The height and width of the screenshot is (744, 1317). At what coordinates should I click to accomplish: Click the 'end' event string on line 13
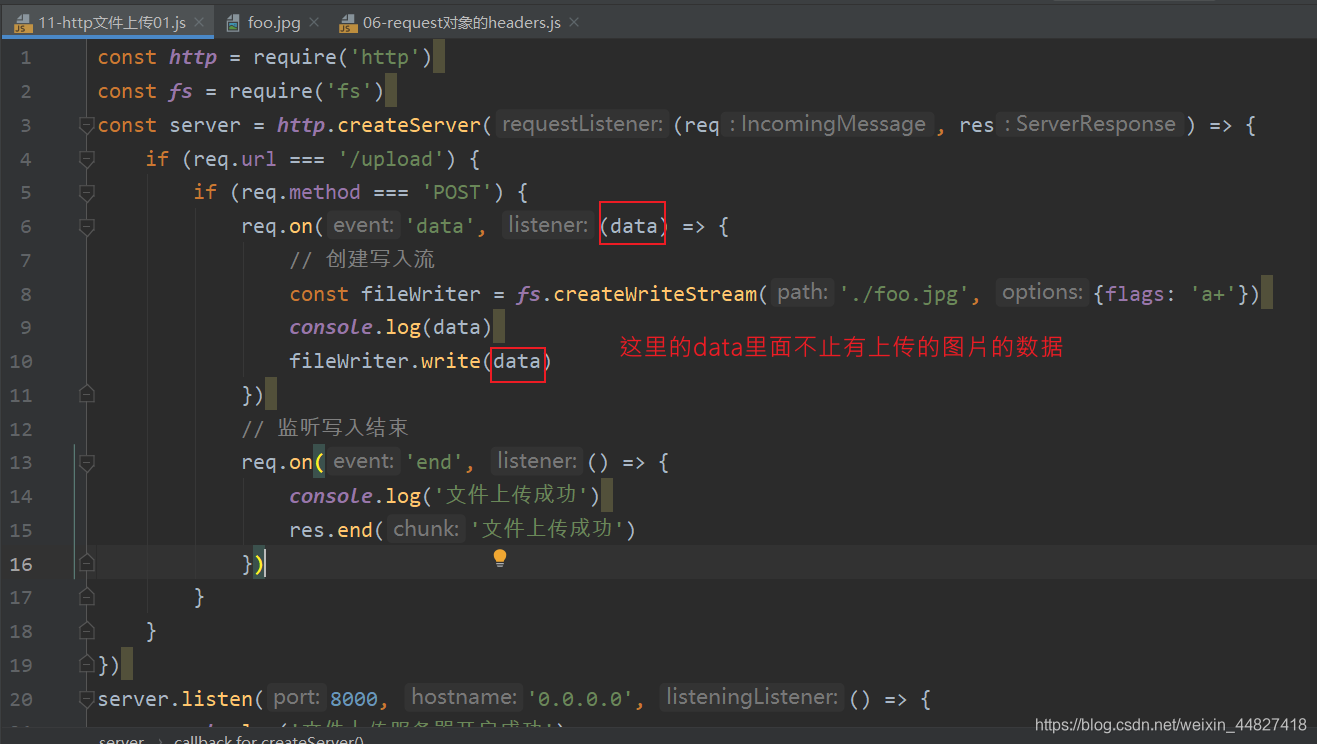click(434, 462)
